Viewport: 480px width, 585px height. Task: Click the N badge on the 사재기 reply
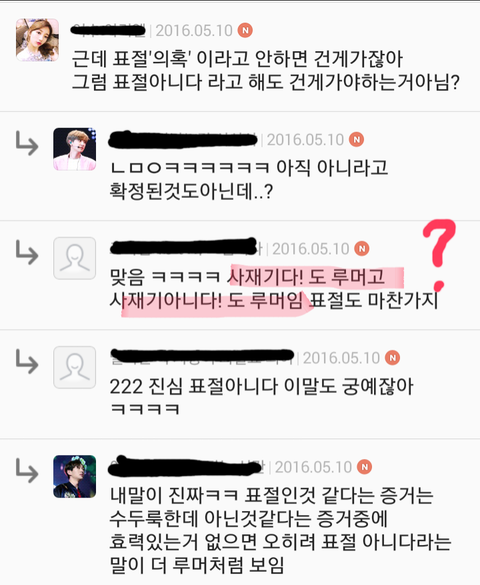tap(362, 248)
